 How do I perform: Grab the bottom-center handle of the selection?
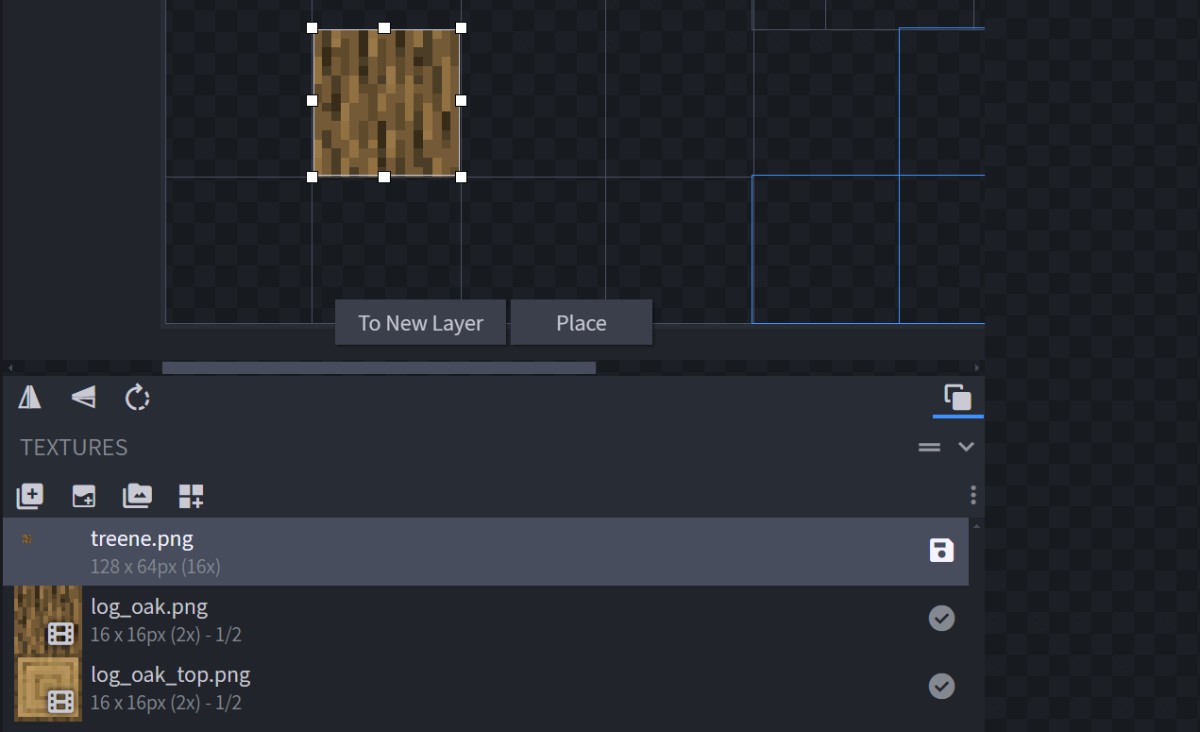point(385,177)
